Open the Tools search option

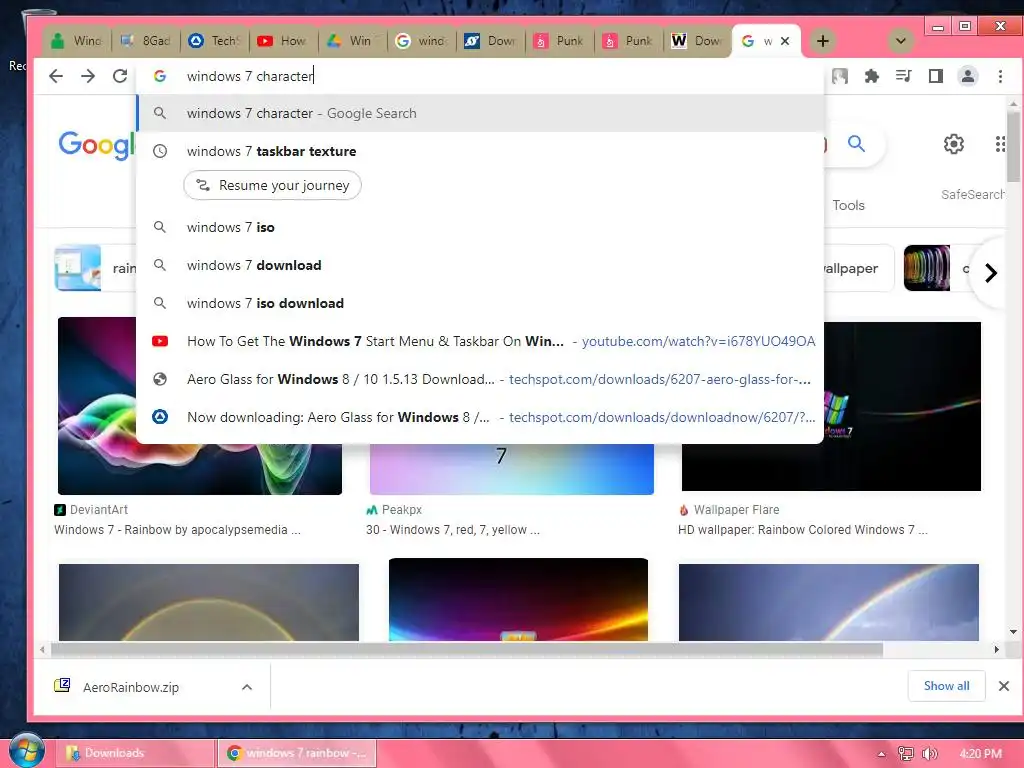[x=848, y=205]
